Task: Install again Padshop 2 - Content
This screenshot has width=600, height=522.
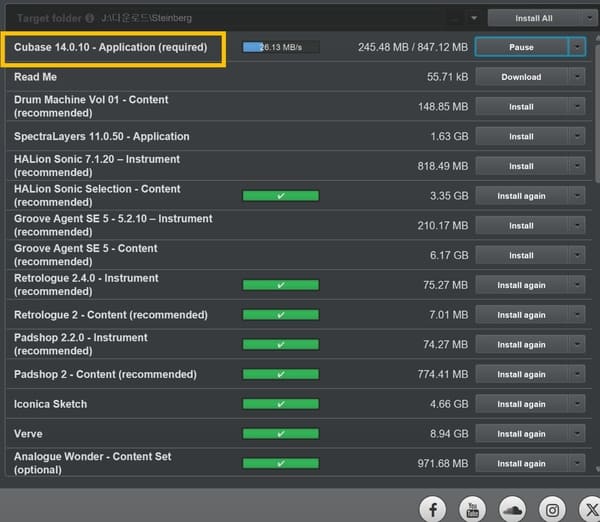Action: [521, 374]
